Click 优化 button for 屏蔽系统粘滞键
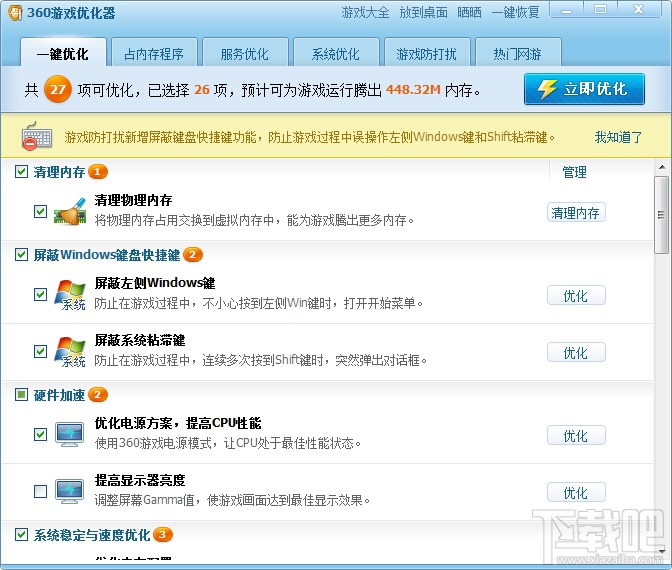672x570 pixels. [576, 352]
